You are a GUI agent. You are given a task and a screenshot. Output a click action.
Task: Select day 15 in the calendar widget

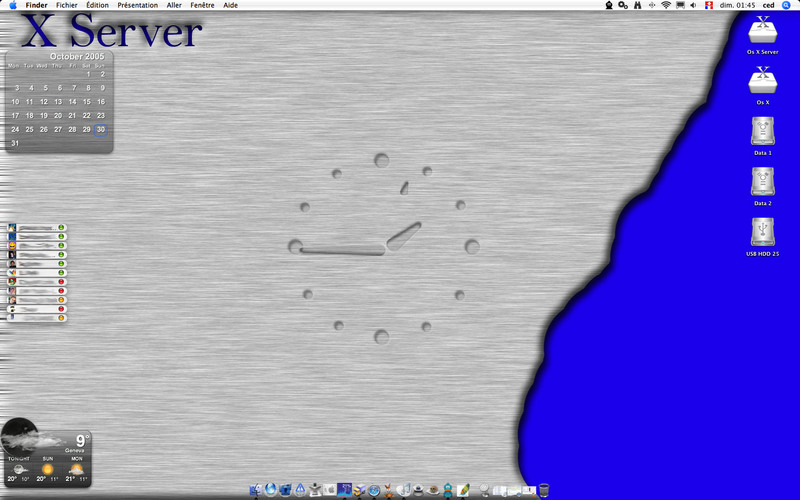[x=87, y=102]
